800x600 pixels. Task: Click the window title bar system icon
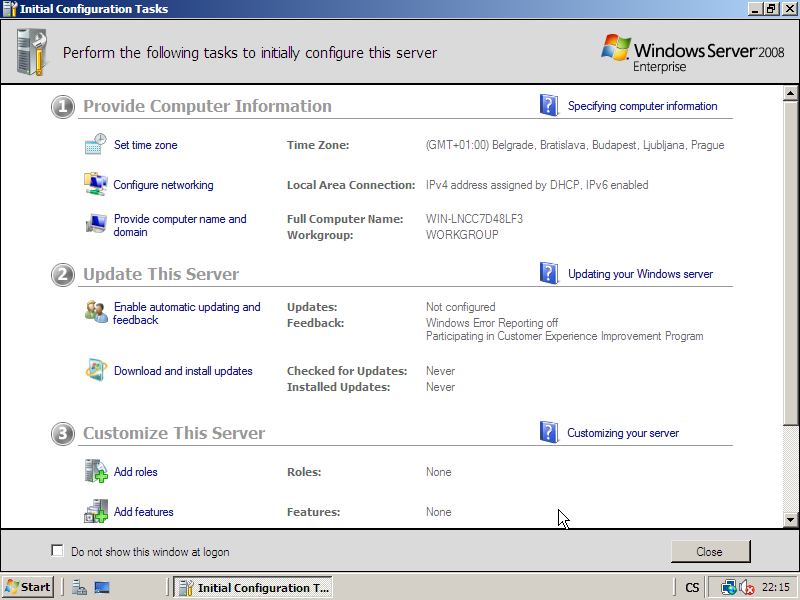pyautogui.click(x=10, y=9)
